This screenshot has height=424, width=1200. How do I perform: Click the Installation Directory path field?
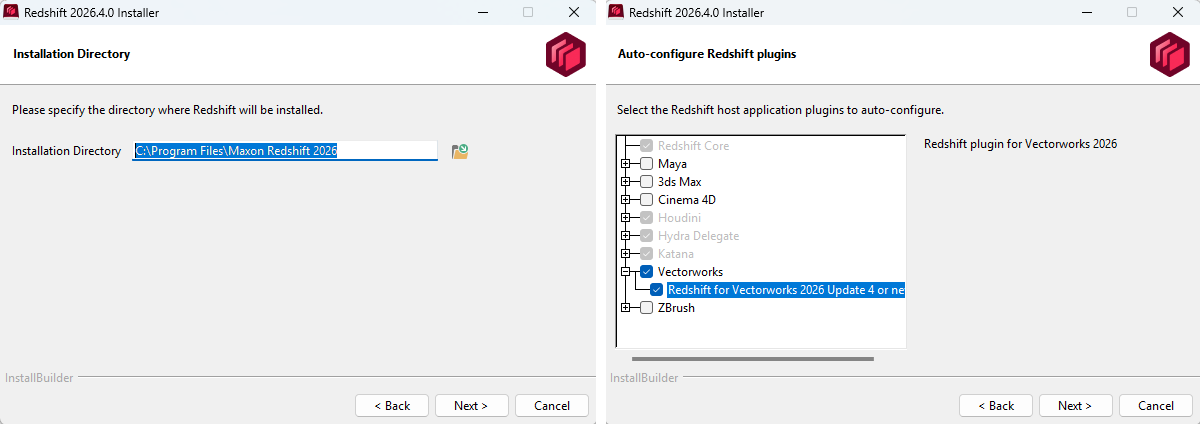click(x=285, y=151)
